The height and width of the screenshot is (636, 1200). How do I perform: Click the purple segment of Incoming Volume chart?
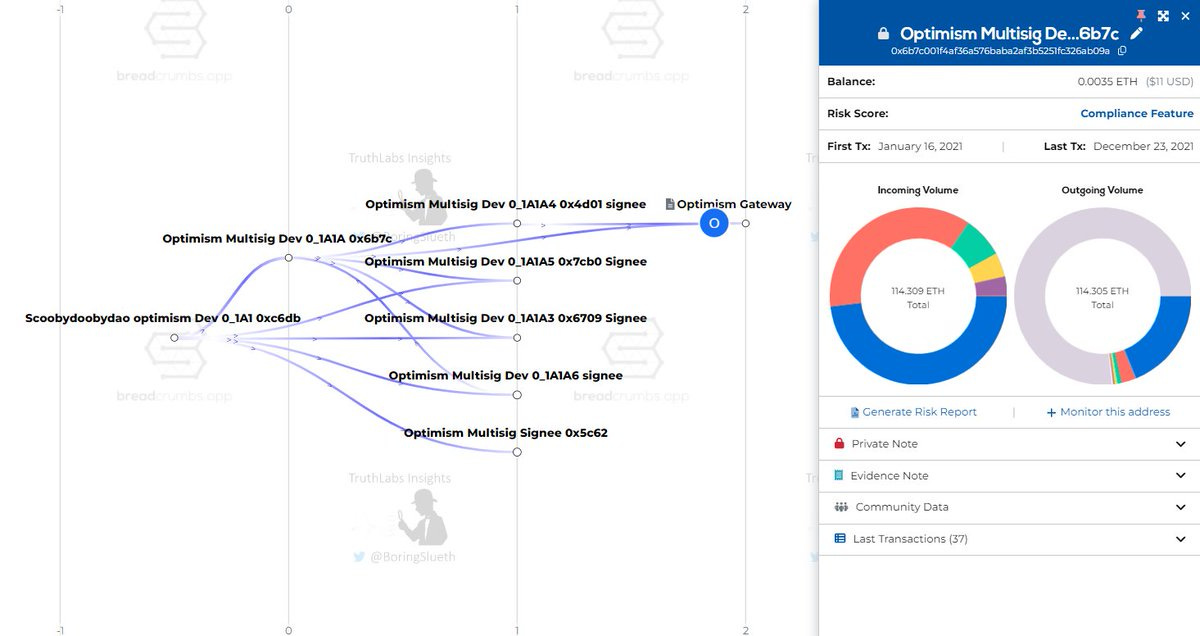pos(993,288)
